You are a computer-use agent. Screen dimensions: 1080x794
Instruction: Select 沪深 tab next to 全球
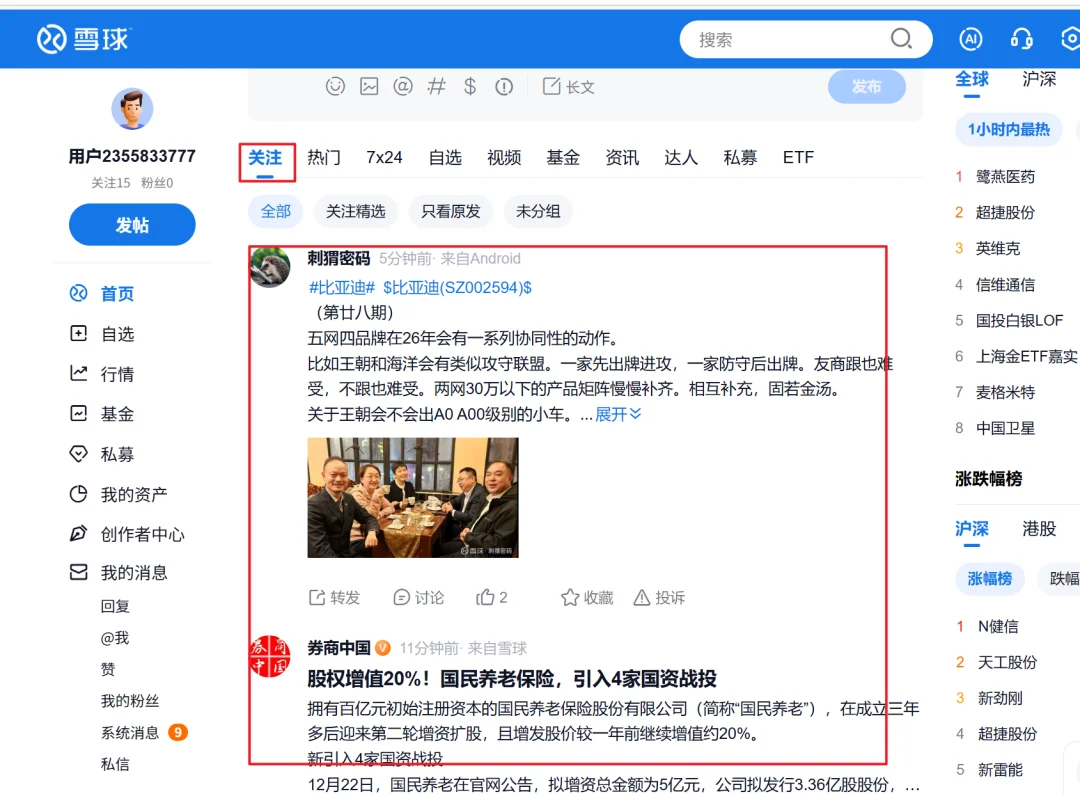click(x=1039, y=79)
